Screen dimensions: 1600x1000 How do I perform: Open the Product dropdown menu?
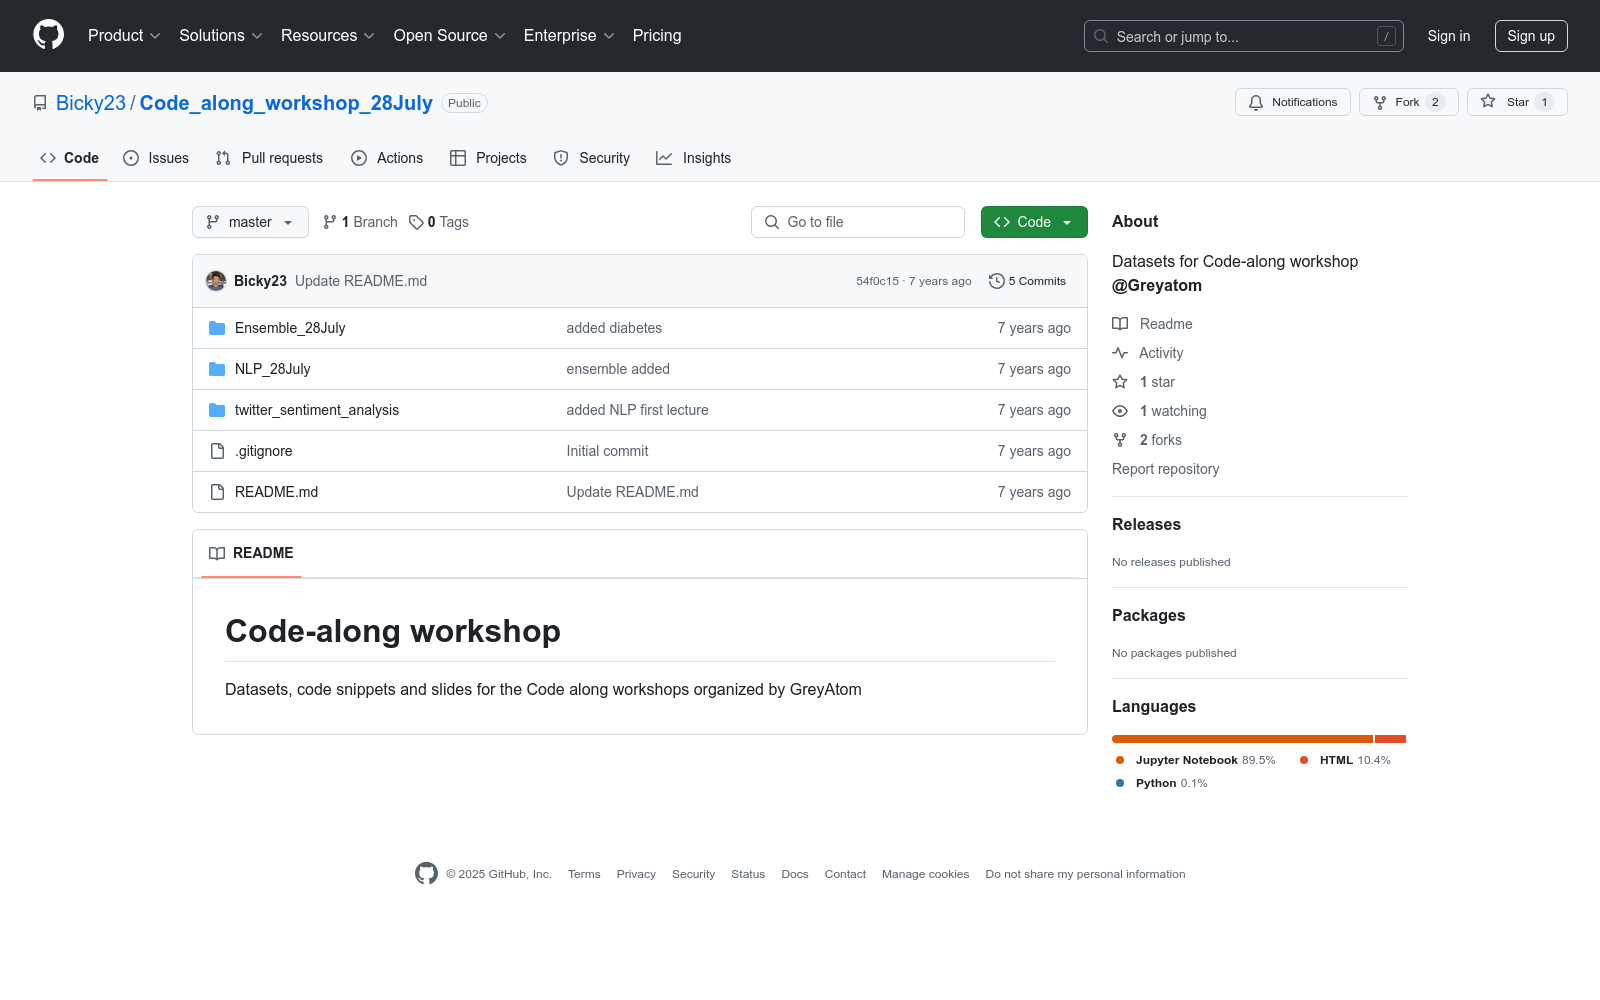124,36
